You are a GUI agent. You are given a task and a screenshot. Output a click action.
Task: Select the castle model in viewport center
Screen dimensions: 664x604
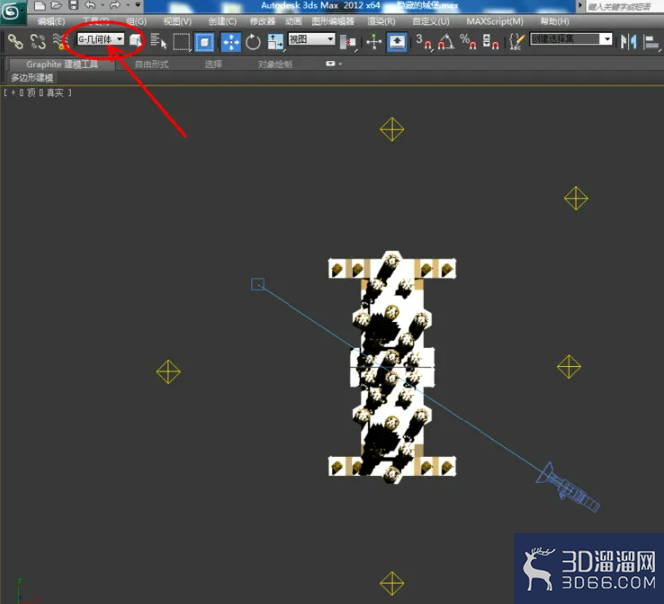392,367
